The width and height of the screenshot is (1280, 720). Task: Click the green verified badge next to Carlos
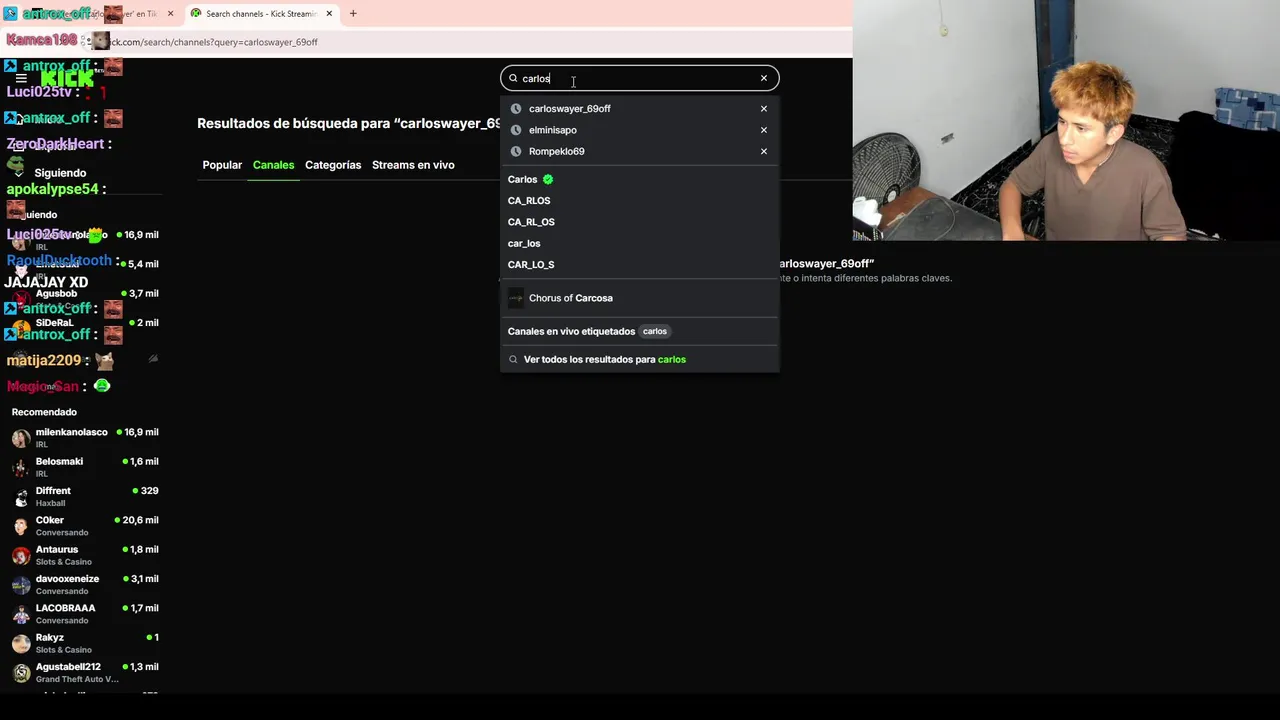click(548, 179)
